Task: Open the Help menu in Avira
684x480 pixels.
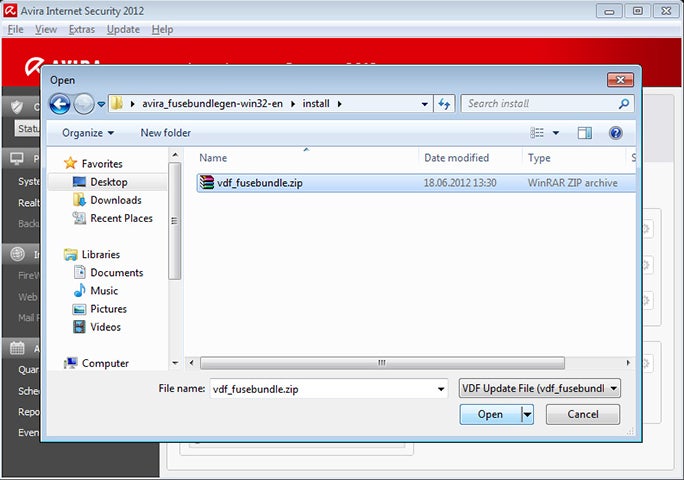Action: (x=162, y=29)
